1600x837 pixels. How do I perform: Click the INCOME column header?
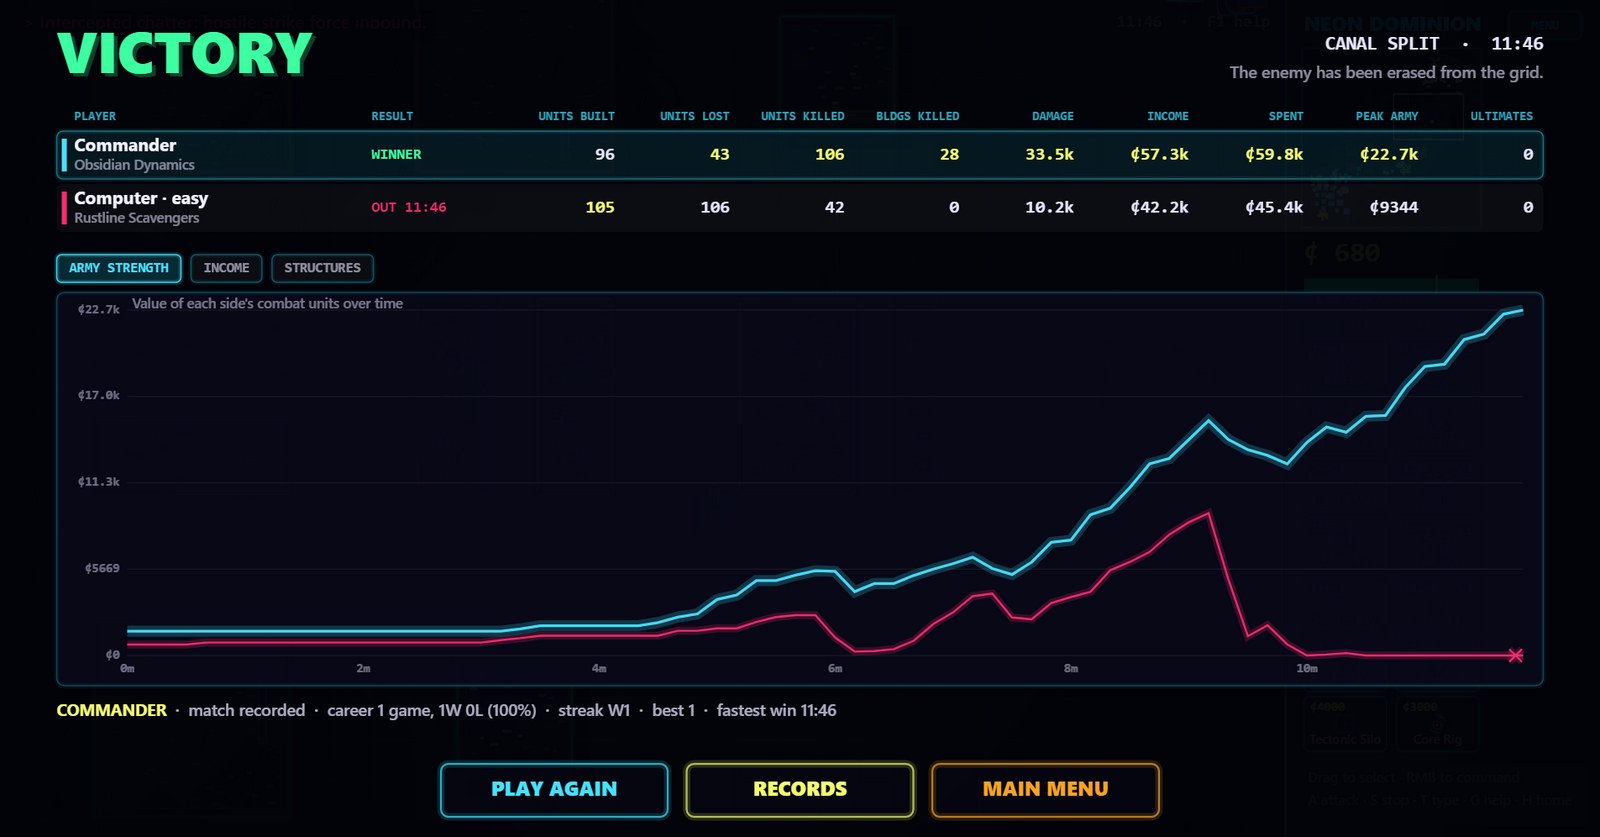[x=1168, y=116]
